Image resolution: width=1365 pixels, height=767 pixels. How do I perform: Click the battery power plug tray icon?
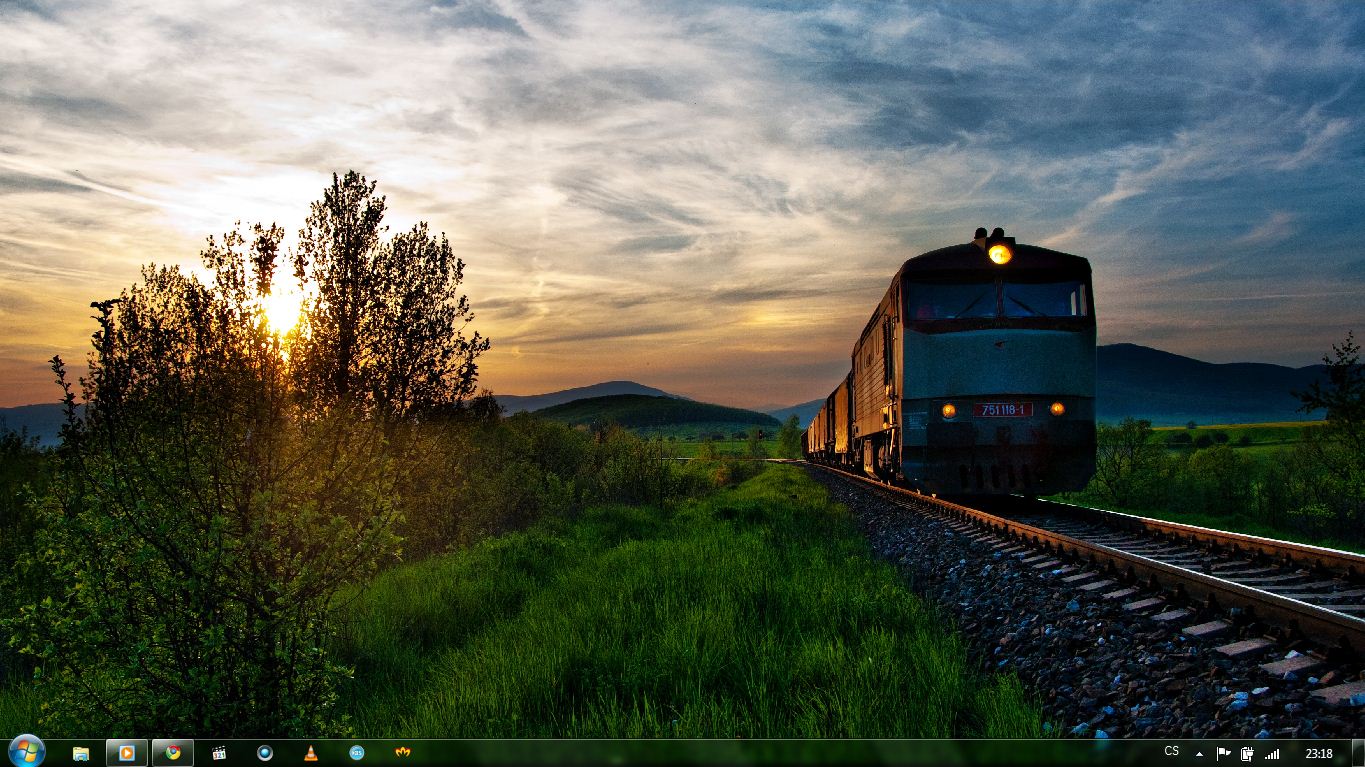pos(1247,754)
